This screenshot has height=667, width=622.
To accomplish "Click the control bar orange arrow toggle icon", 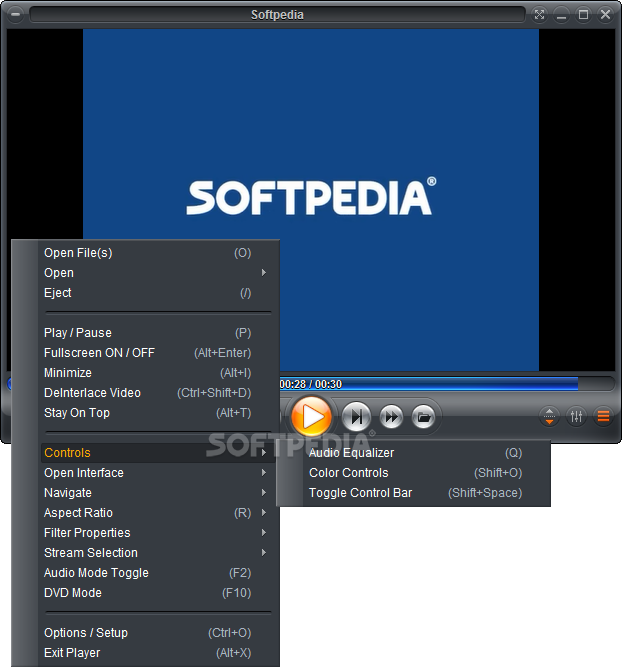I will (549, 416).
